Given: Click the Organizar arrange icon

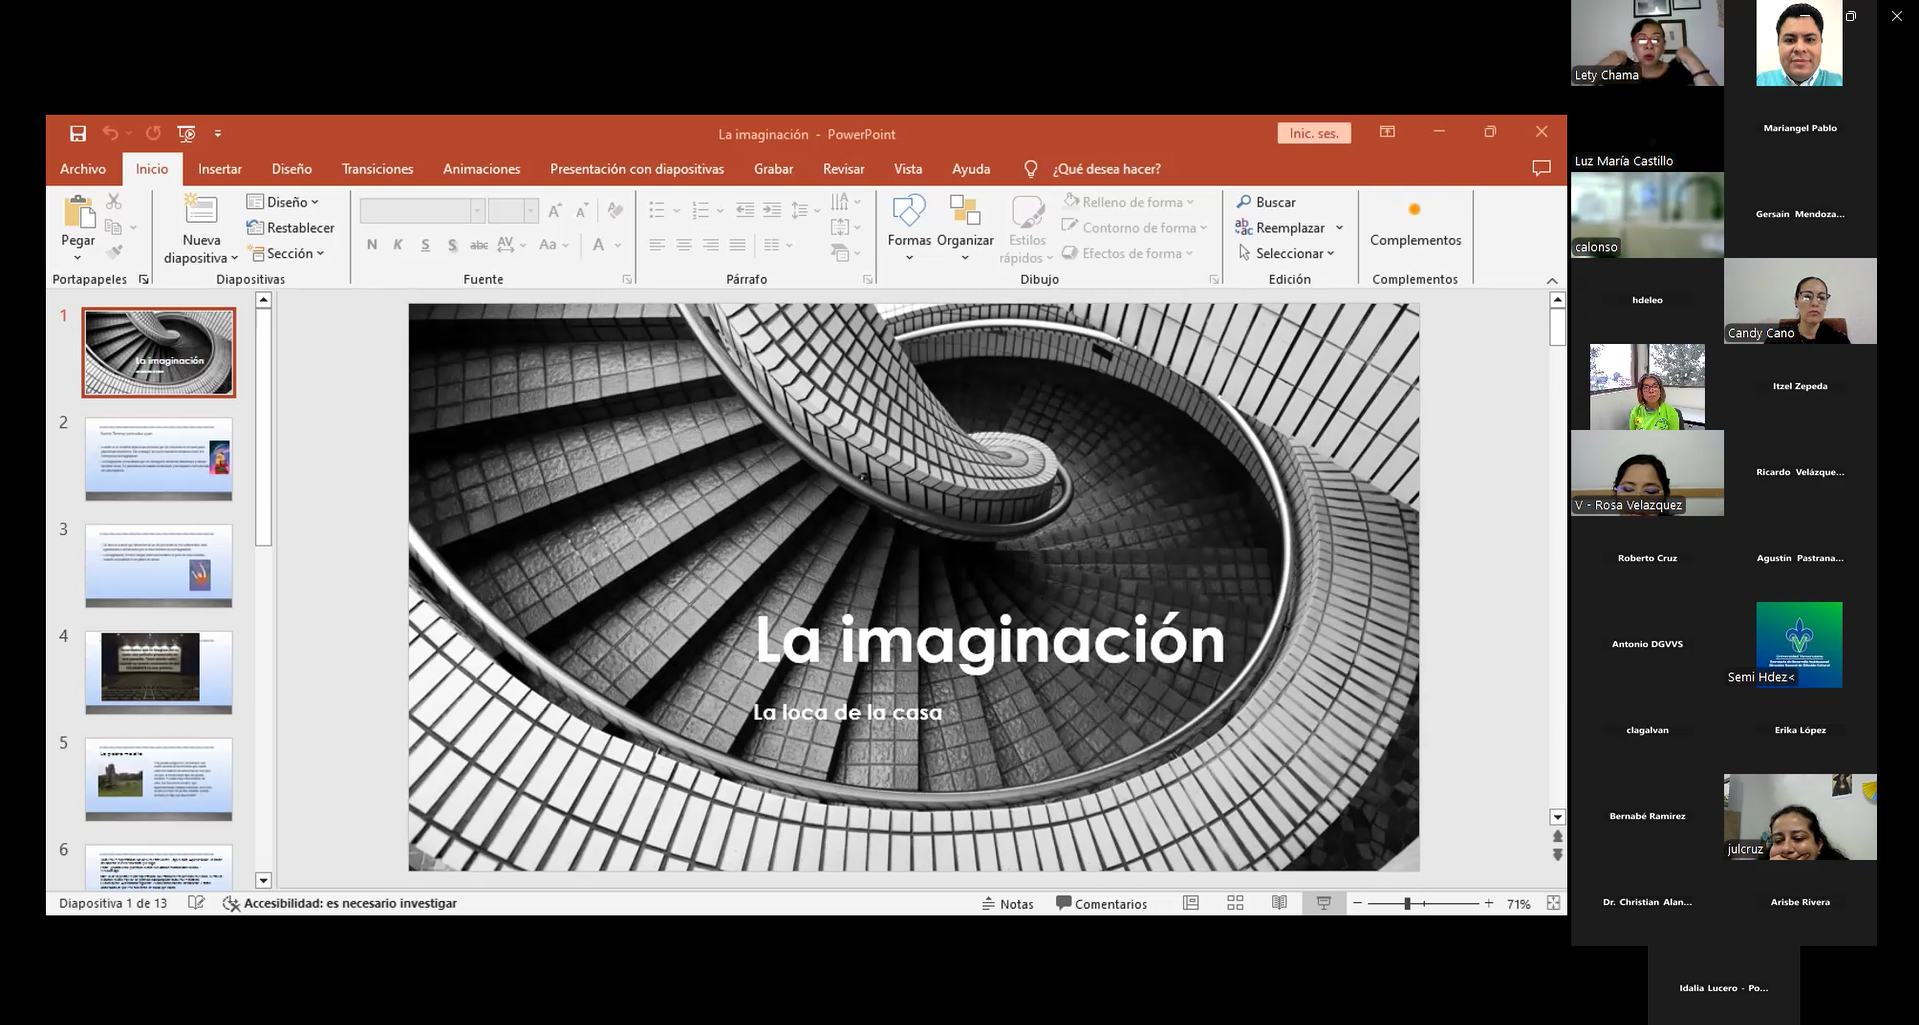Looking at the screenshot, I should tap(964, 211).
